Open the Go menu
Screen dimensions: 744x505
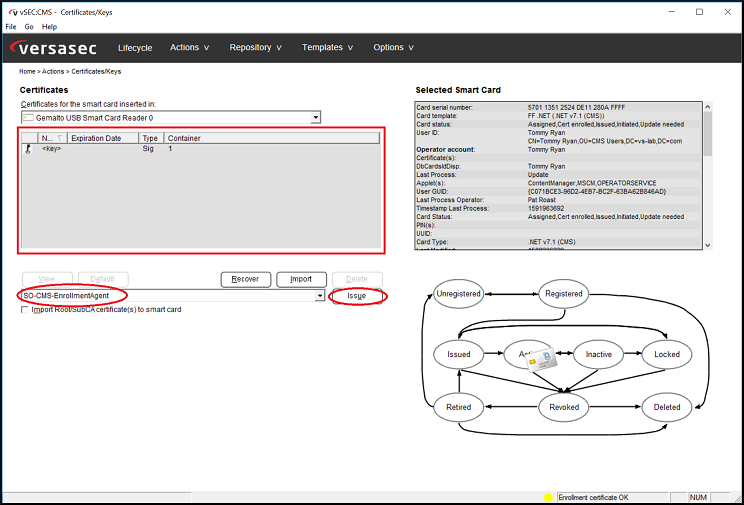29,27
